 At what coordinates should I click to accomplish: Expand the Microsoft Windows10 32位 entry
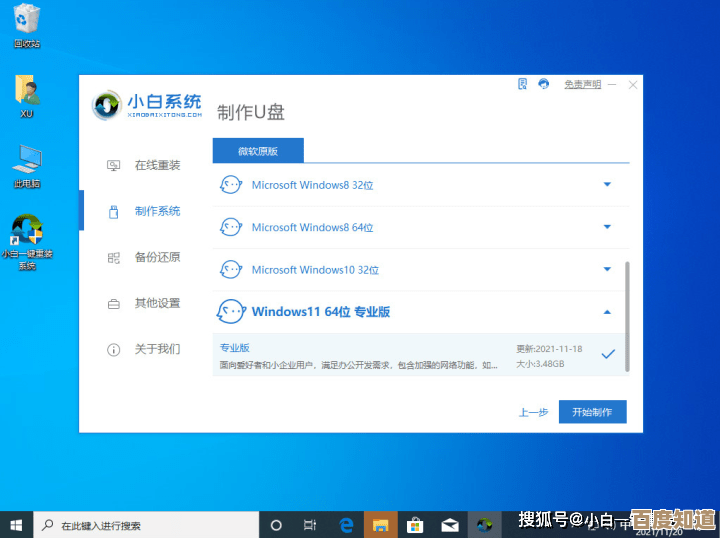pyautogui.click(x=607, y=270)
